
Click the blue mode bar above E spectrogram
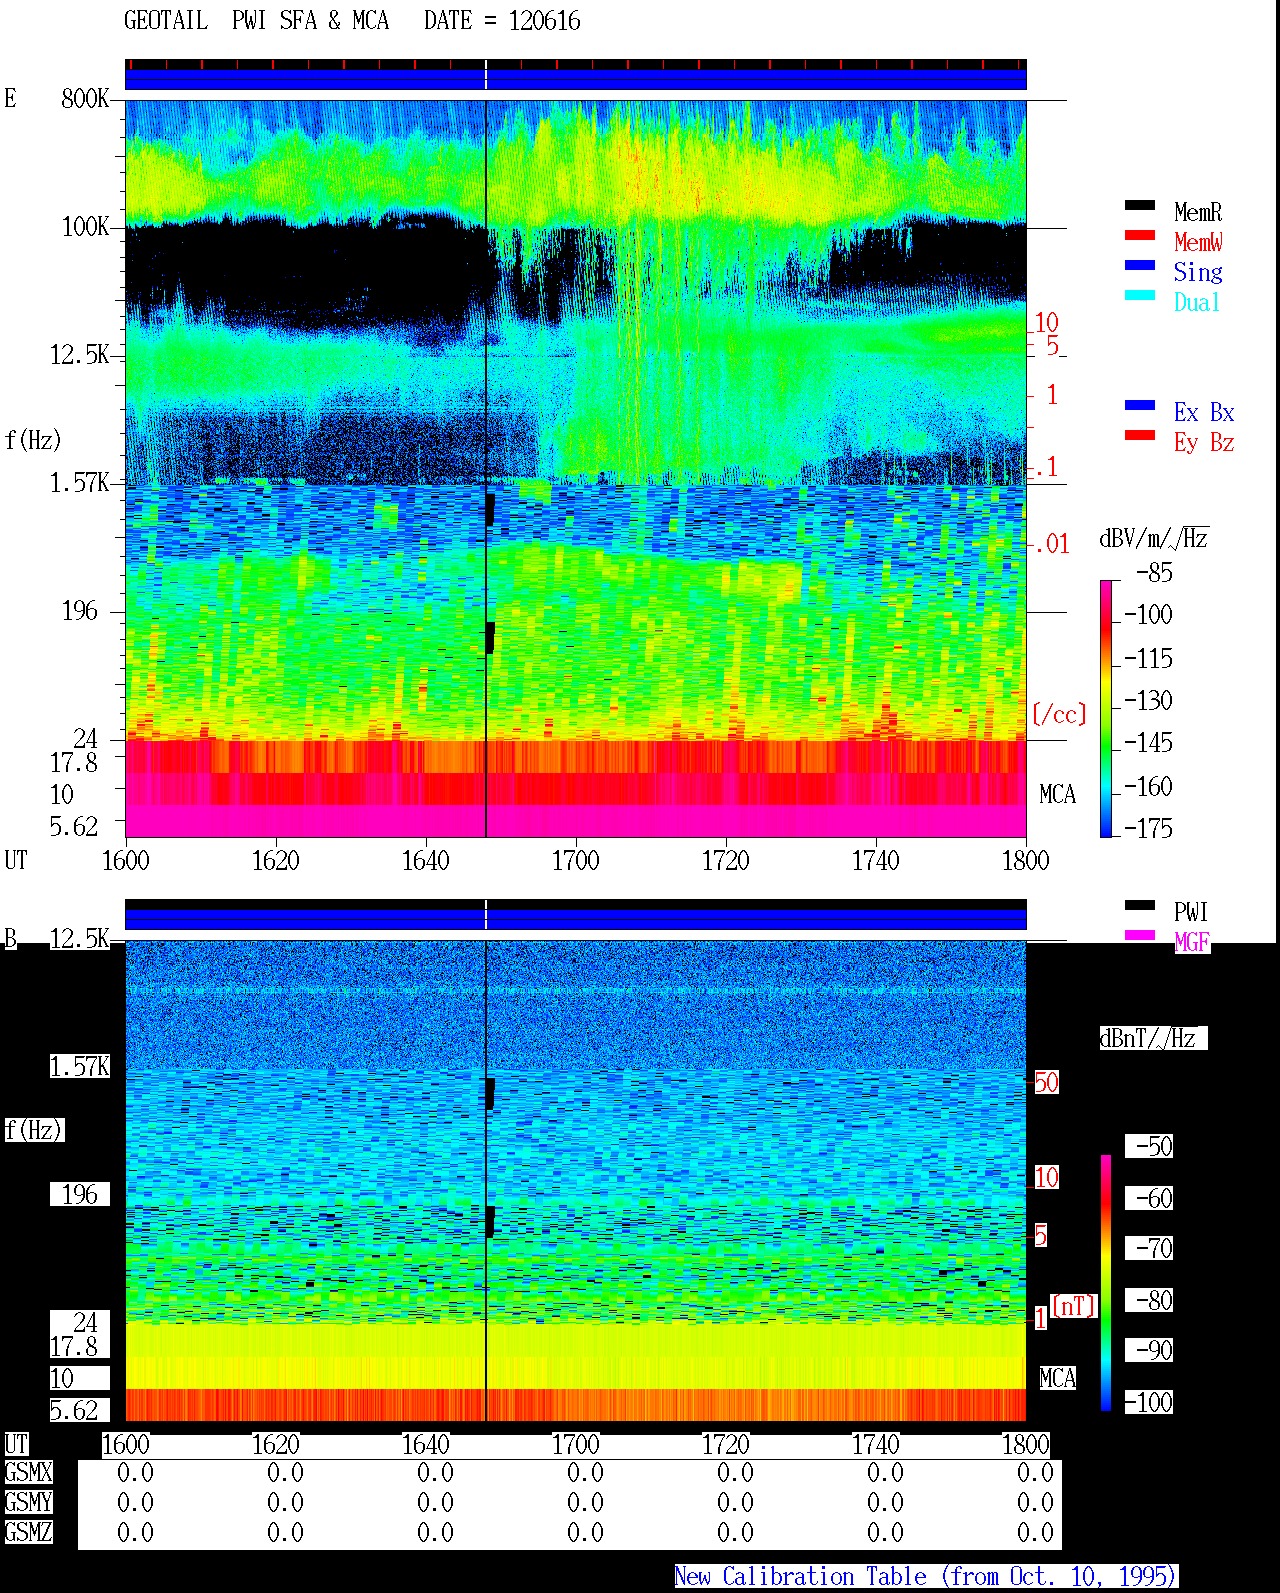[x=576, y=79]
